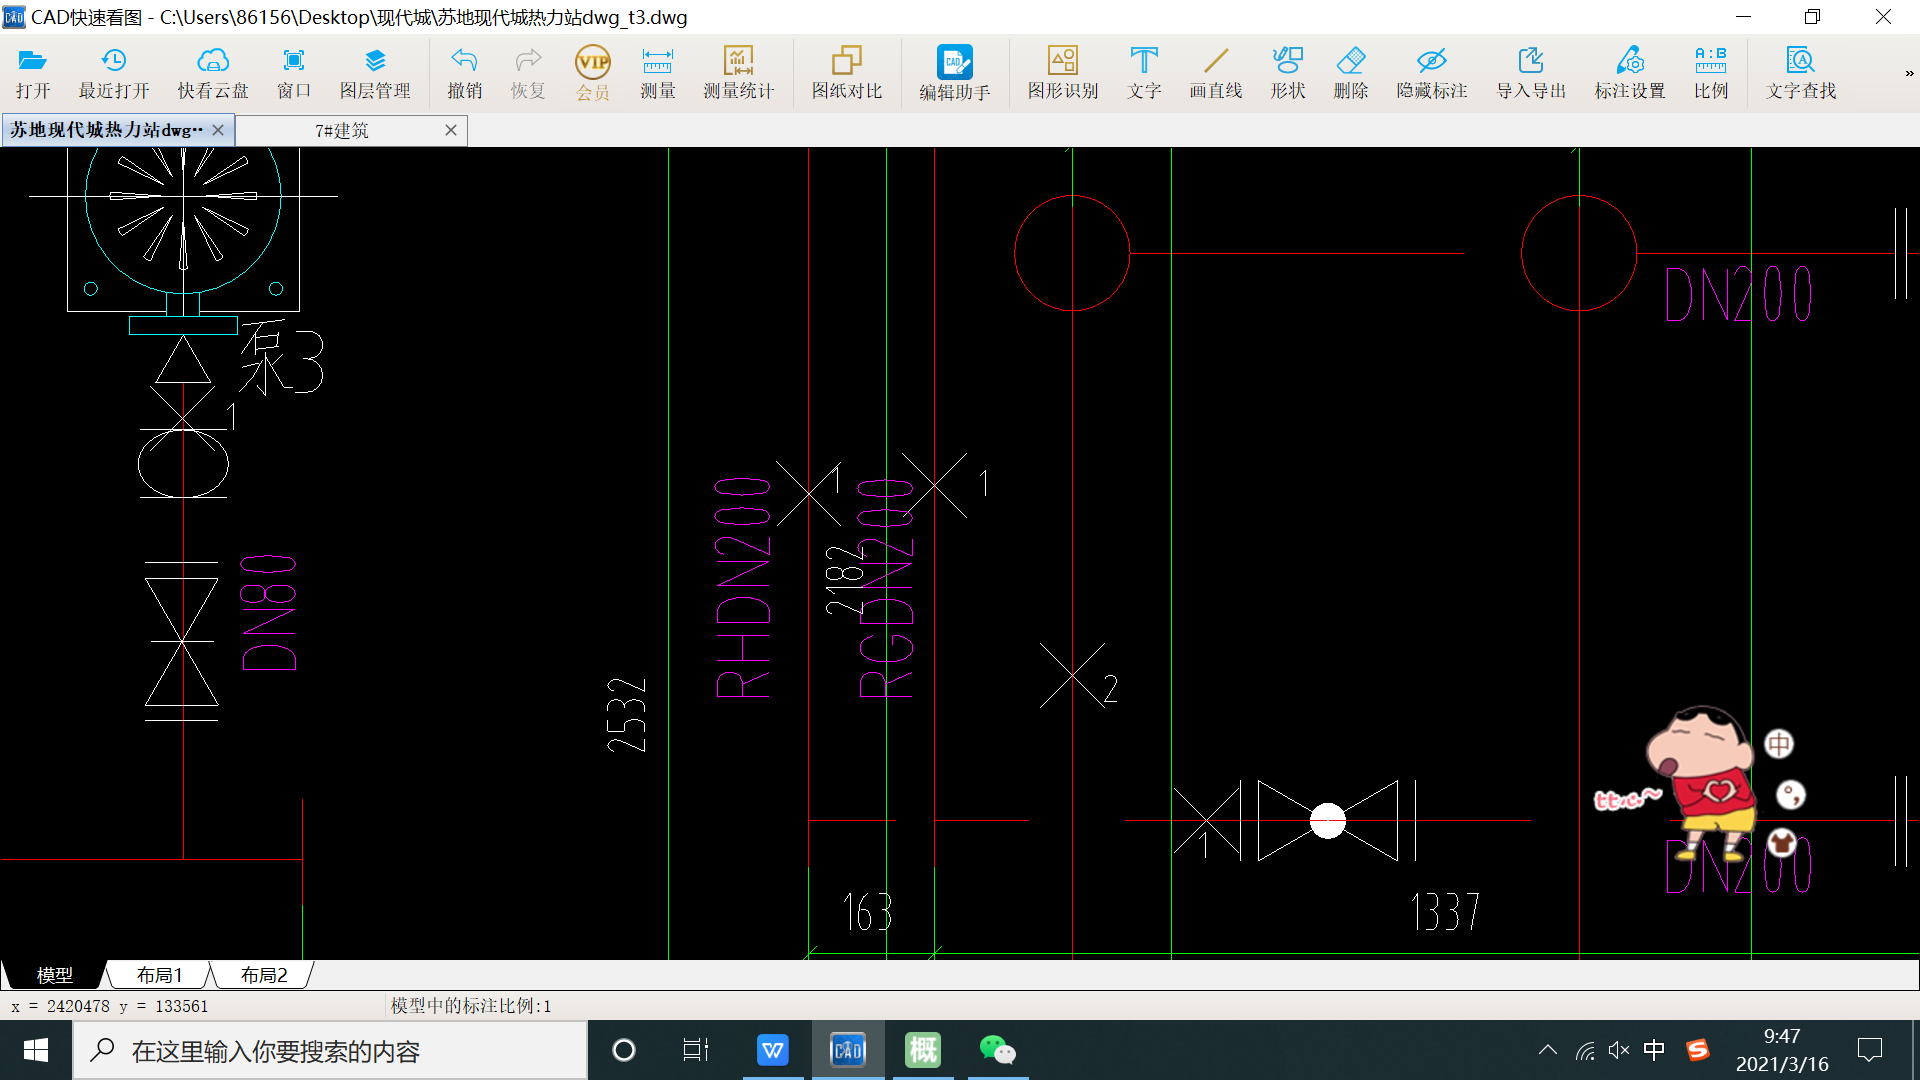Viewport: 1920px width, 1080px height.
Task: Open 标注设置 annotation settings
Action: (1630, 74)
